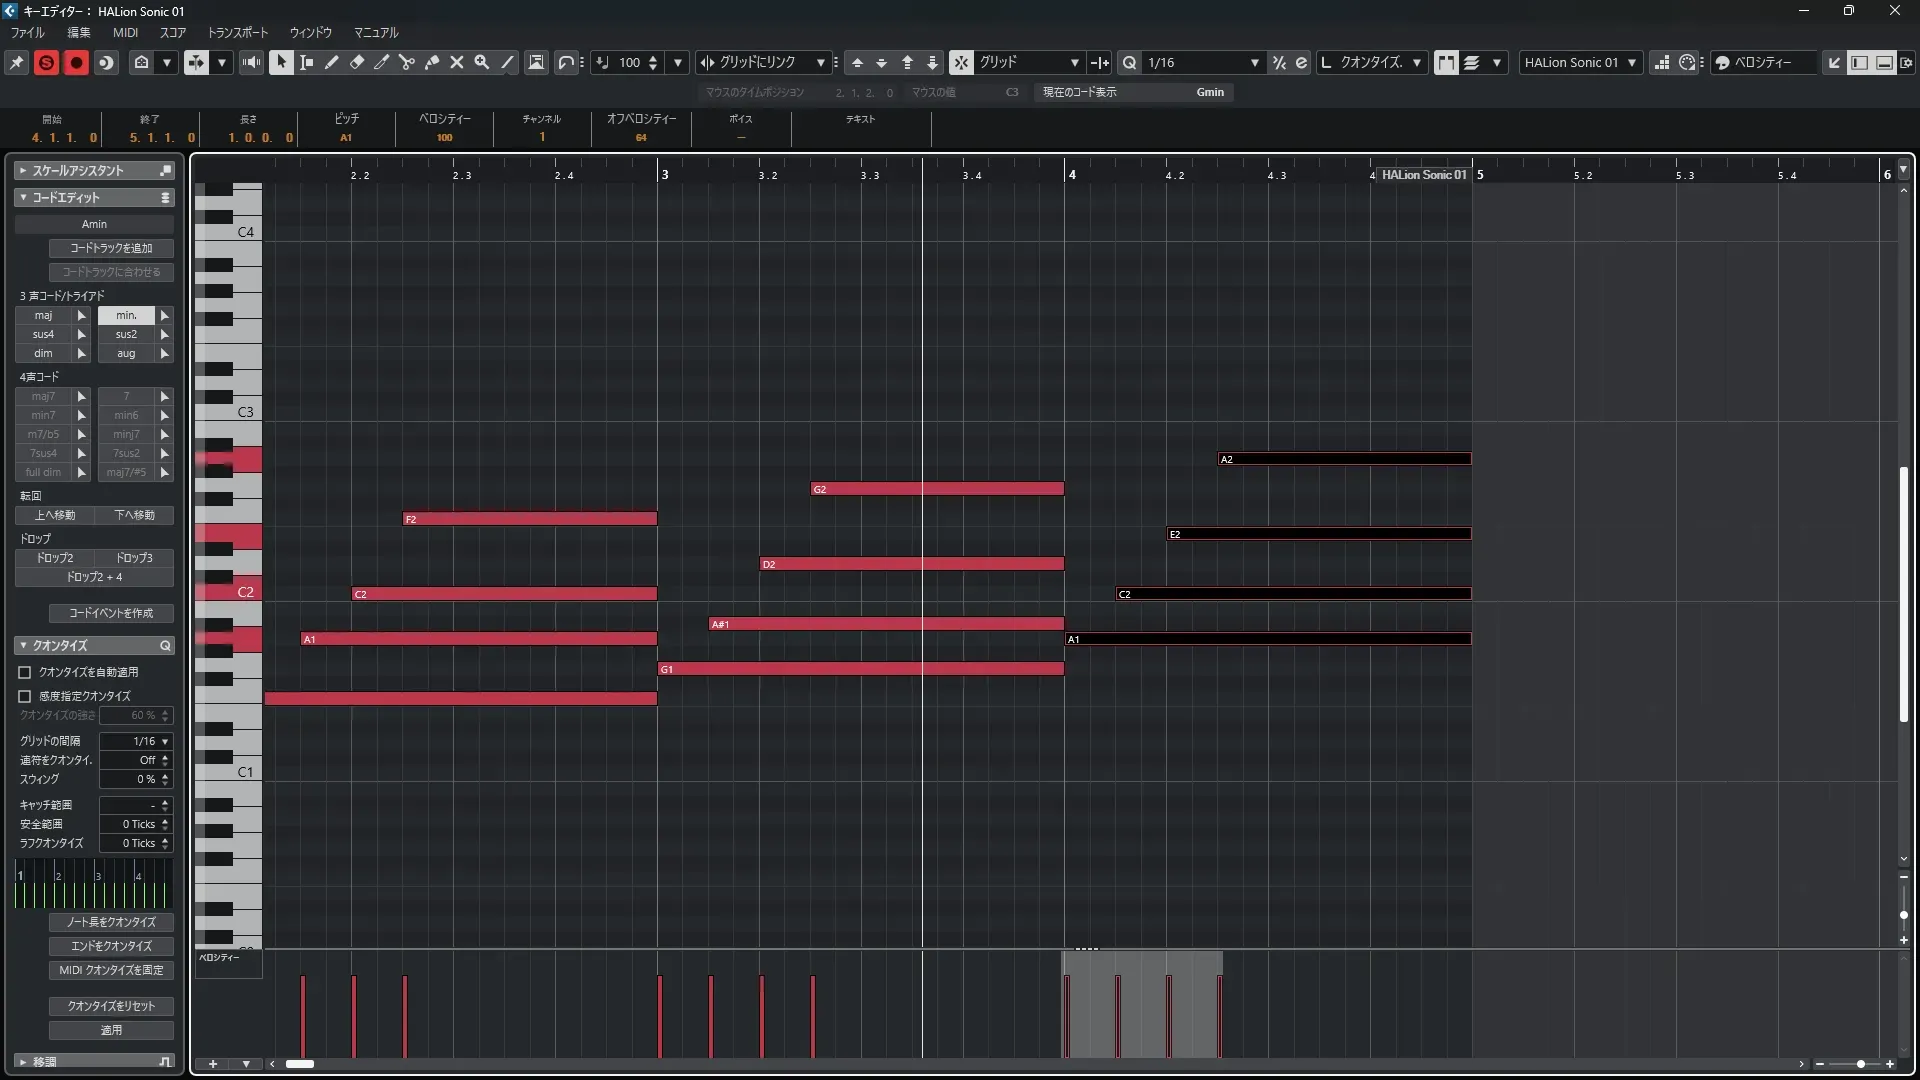Activate the Solo Editor button
This screenshot has height=1080, width=1920.
pyautogui.click(x=46, y=62)
